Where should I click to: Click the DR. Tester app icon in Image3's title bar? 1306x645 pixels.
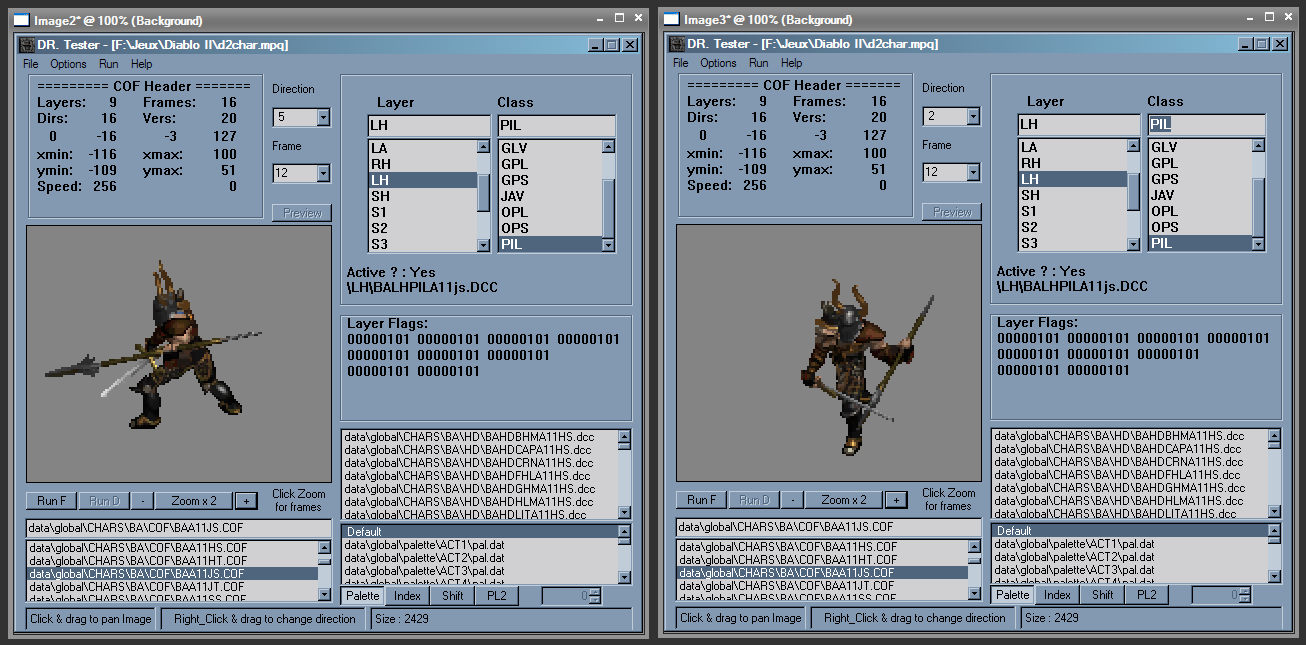pos(676,44)
